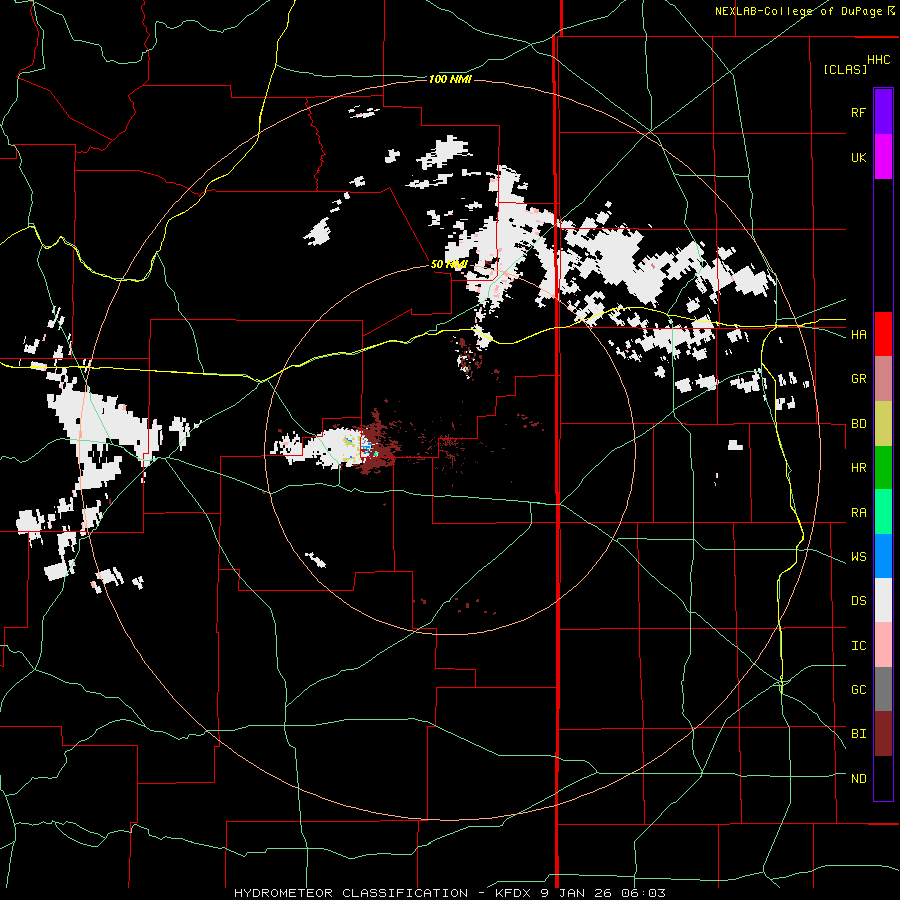This screenshot has width=900, height=900.
Task: Click the IC pink legend swatch
Action: coord(883,645)
